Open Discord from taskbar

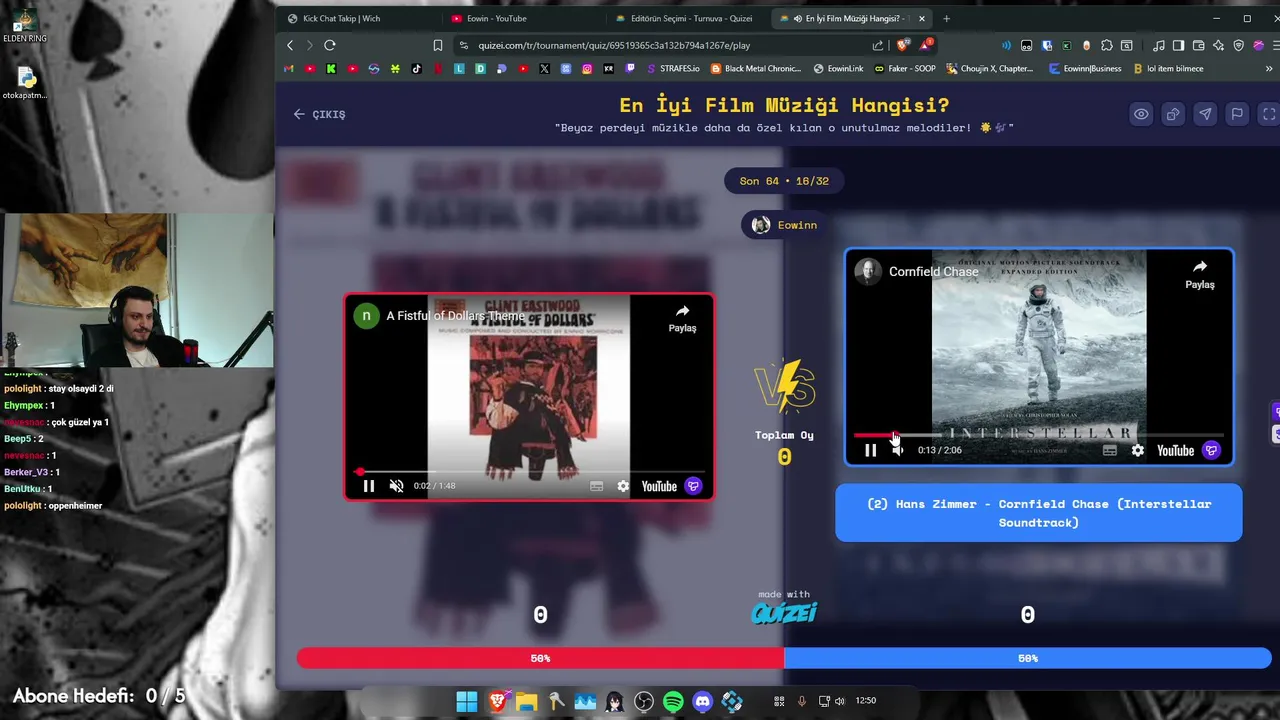[x=703, y=701]
